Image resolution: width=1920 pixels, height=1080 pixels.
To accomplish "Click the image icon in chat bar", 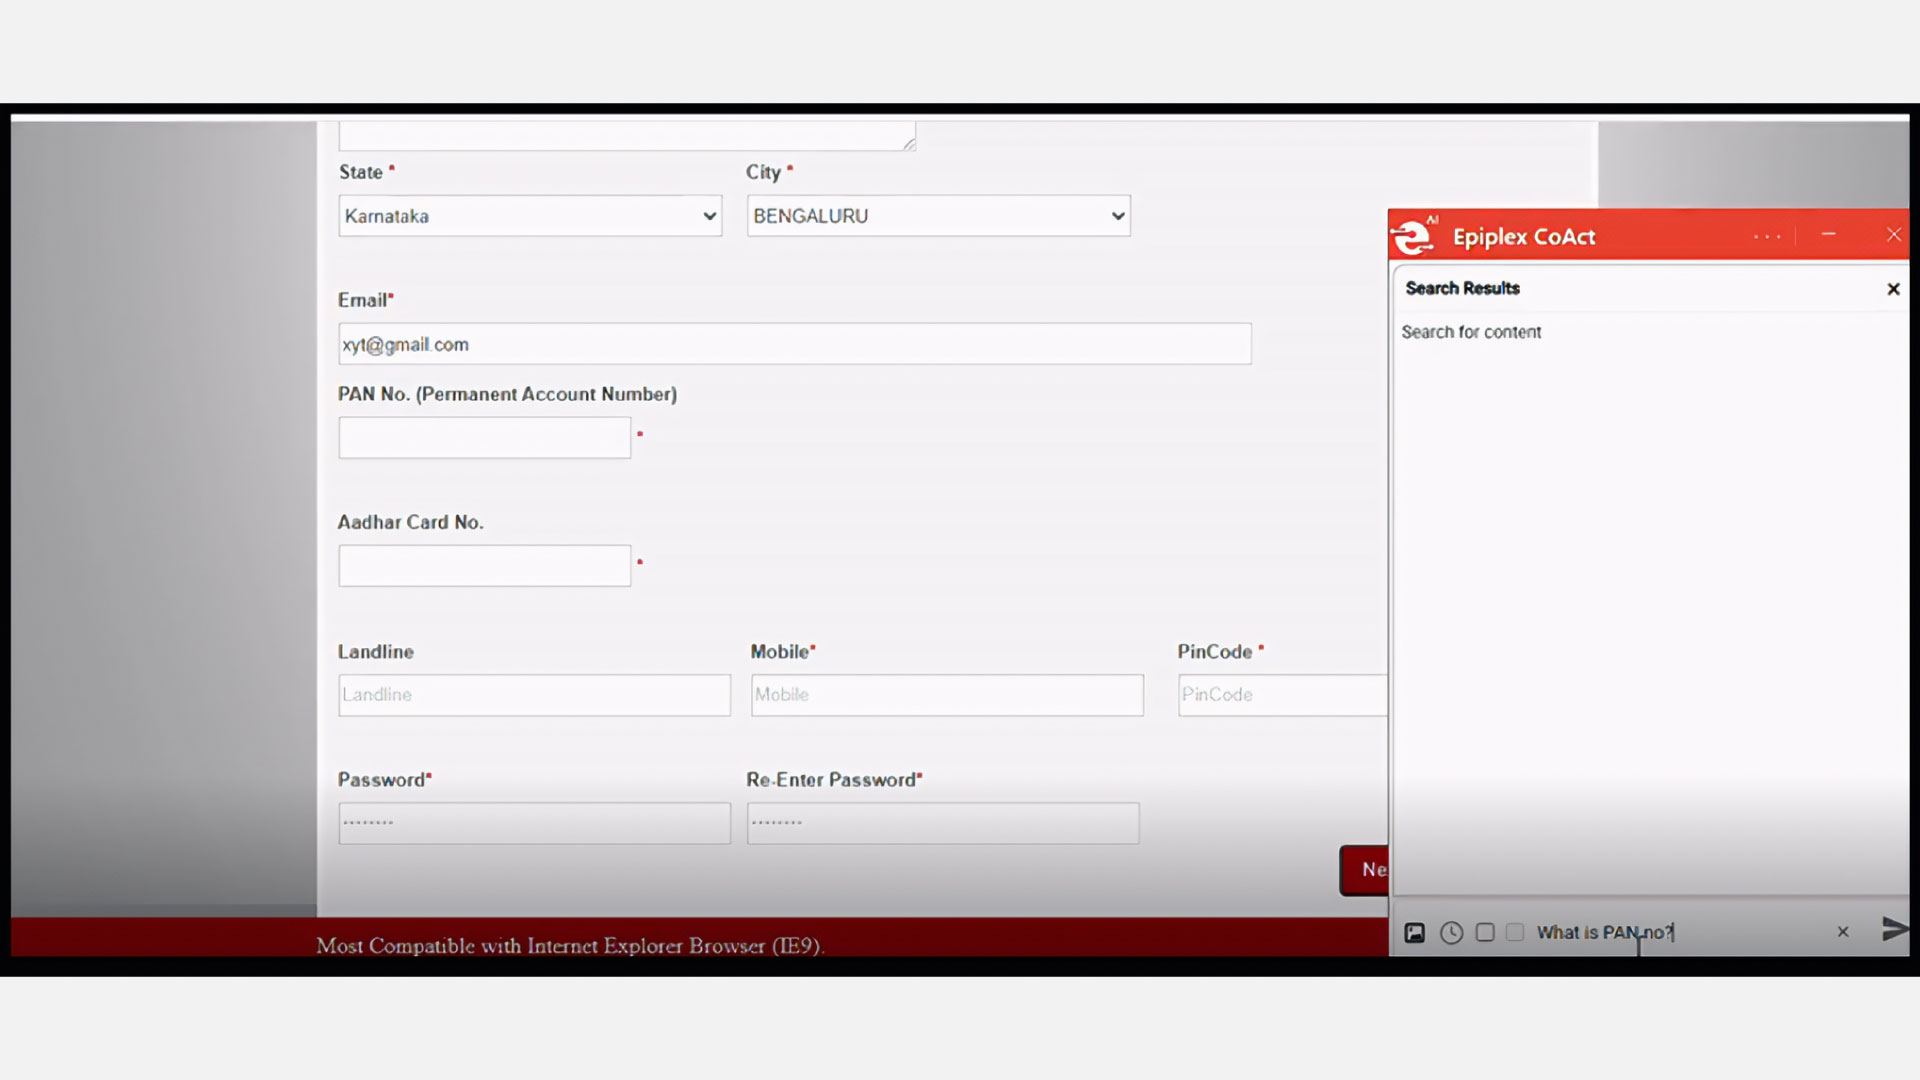I will [1414, 932].
